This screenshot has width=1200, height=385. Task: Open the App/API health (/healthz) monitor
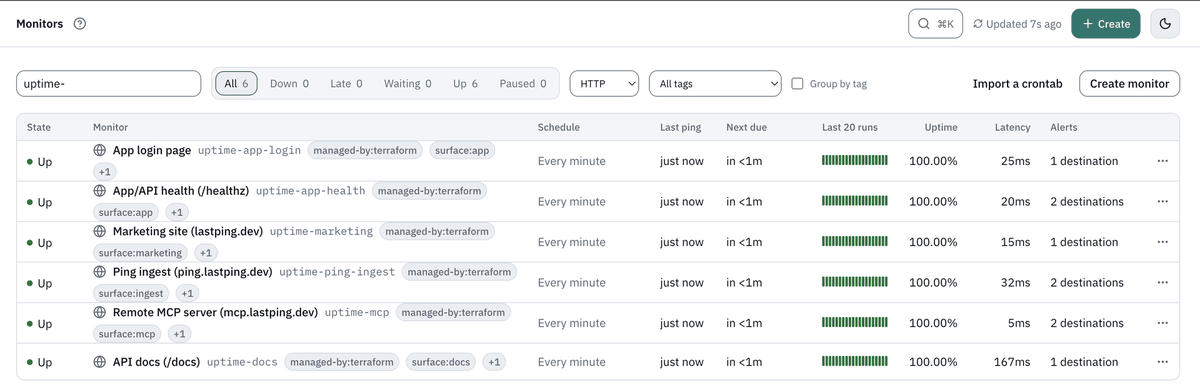tap(181, 190)
